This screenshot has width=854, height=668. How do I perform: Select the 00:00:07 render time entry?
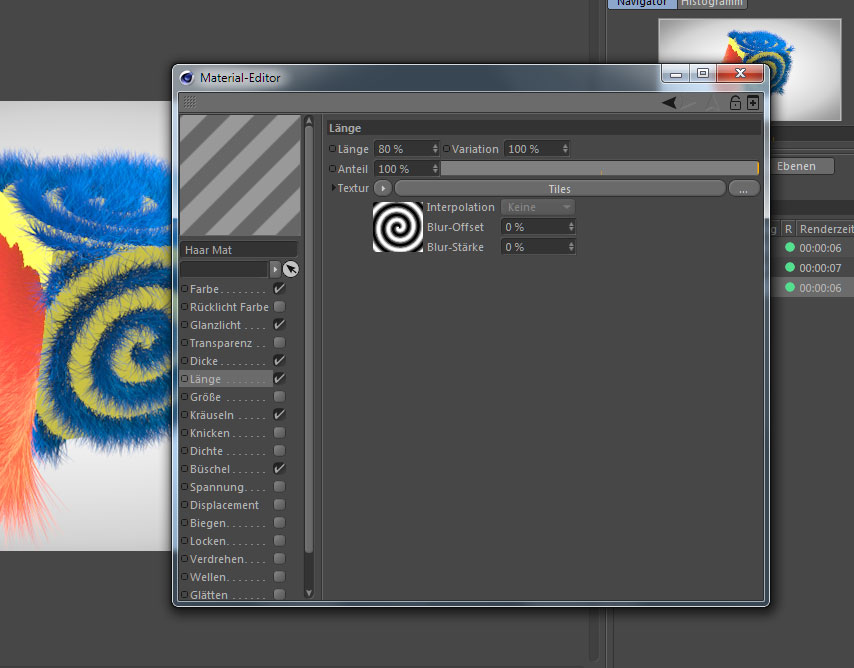tap(820, 268)
